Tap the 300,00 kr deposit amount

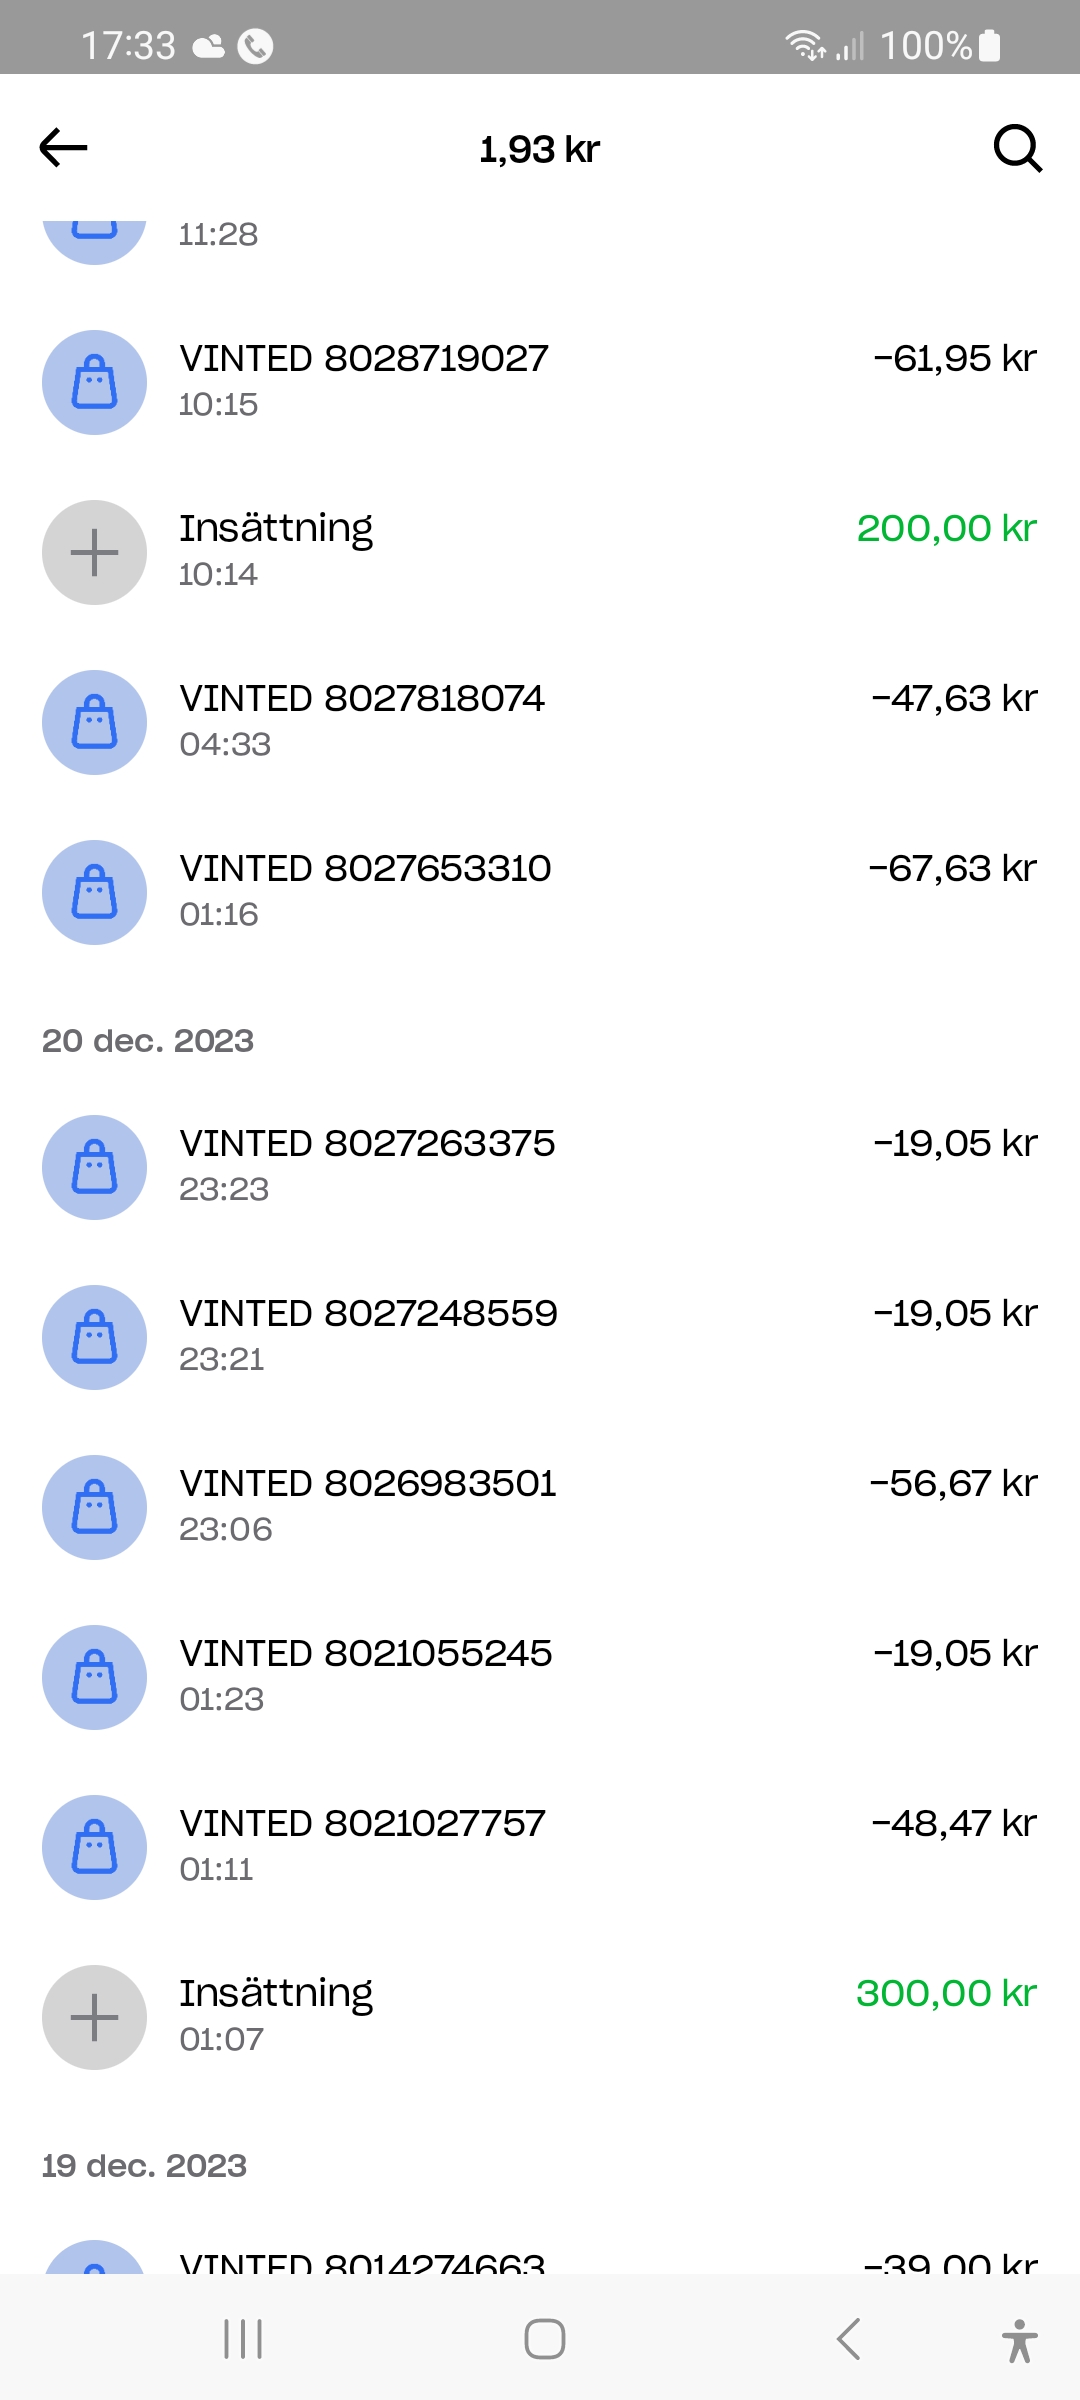946,1994
